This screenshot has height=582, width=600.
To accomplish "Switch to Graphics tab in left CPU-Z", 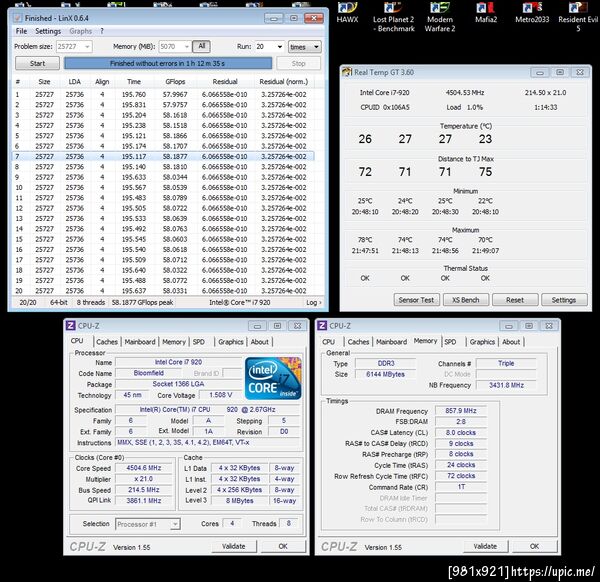I will coord(231,342).
